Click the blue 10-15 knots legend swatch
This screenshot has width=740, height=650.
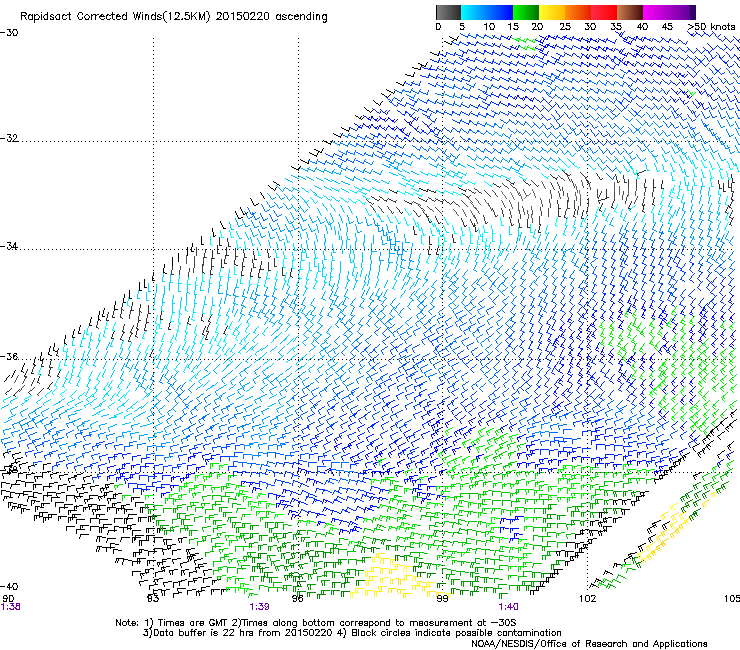coord(499,12)
